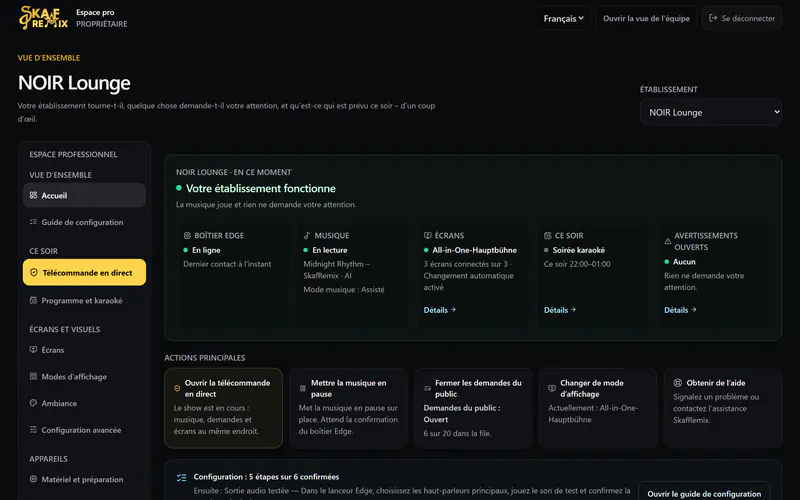Click Ce soir 22:00–01:00 text
Screen dimensions: 800x500
click(x=577, y=264)
